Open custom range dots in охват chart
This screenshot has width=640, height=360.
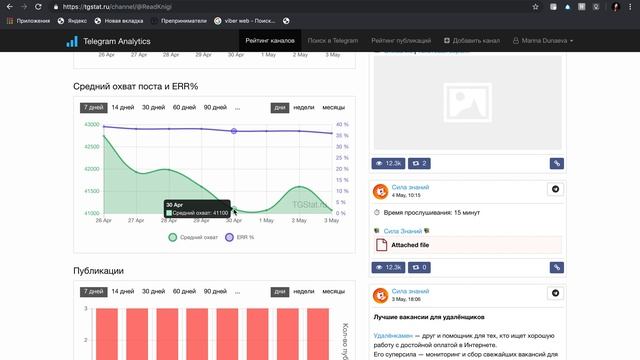238,108
